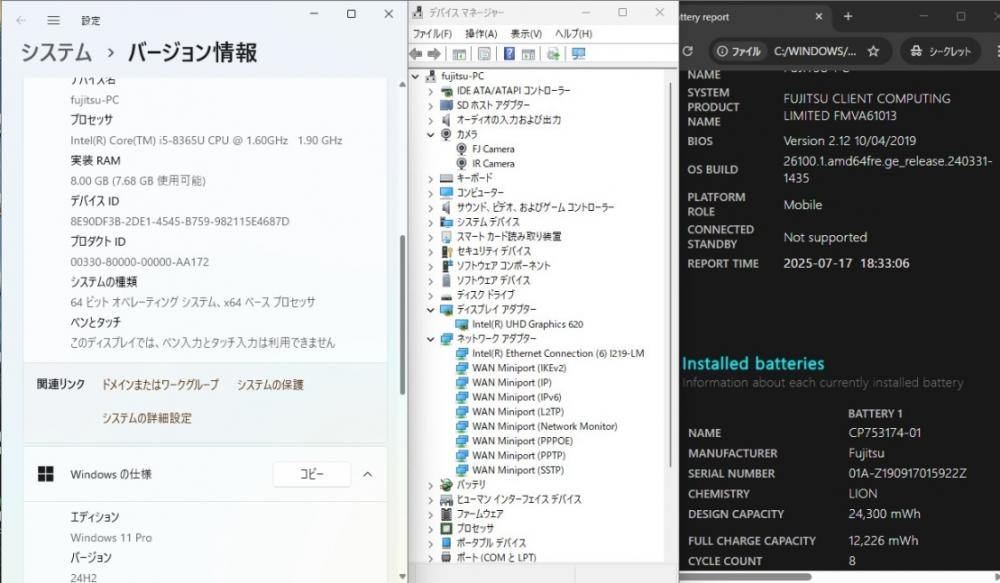Open the Settings hamburger navigation menu
The width and height of the screenshot is (1000, 583).
tap(54, 20)
